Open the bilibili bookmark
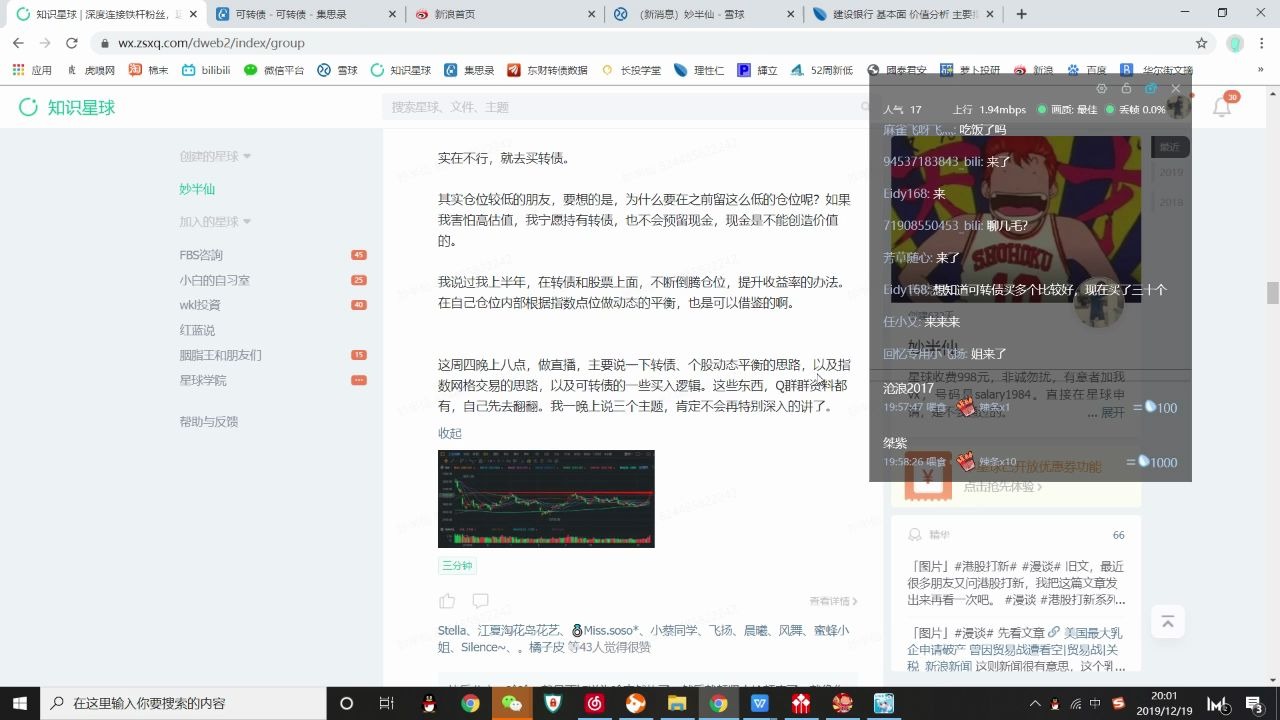This screenshot has width=1280, height=720. tap(206, 70)
